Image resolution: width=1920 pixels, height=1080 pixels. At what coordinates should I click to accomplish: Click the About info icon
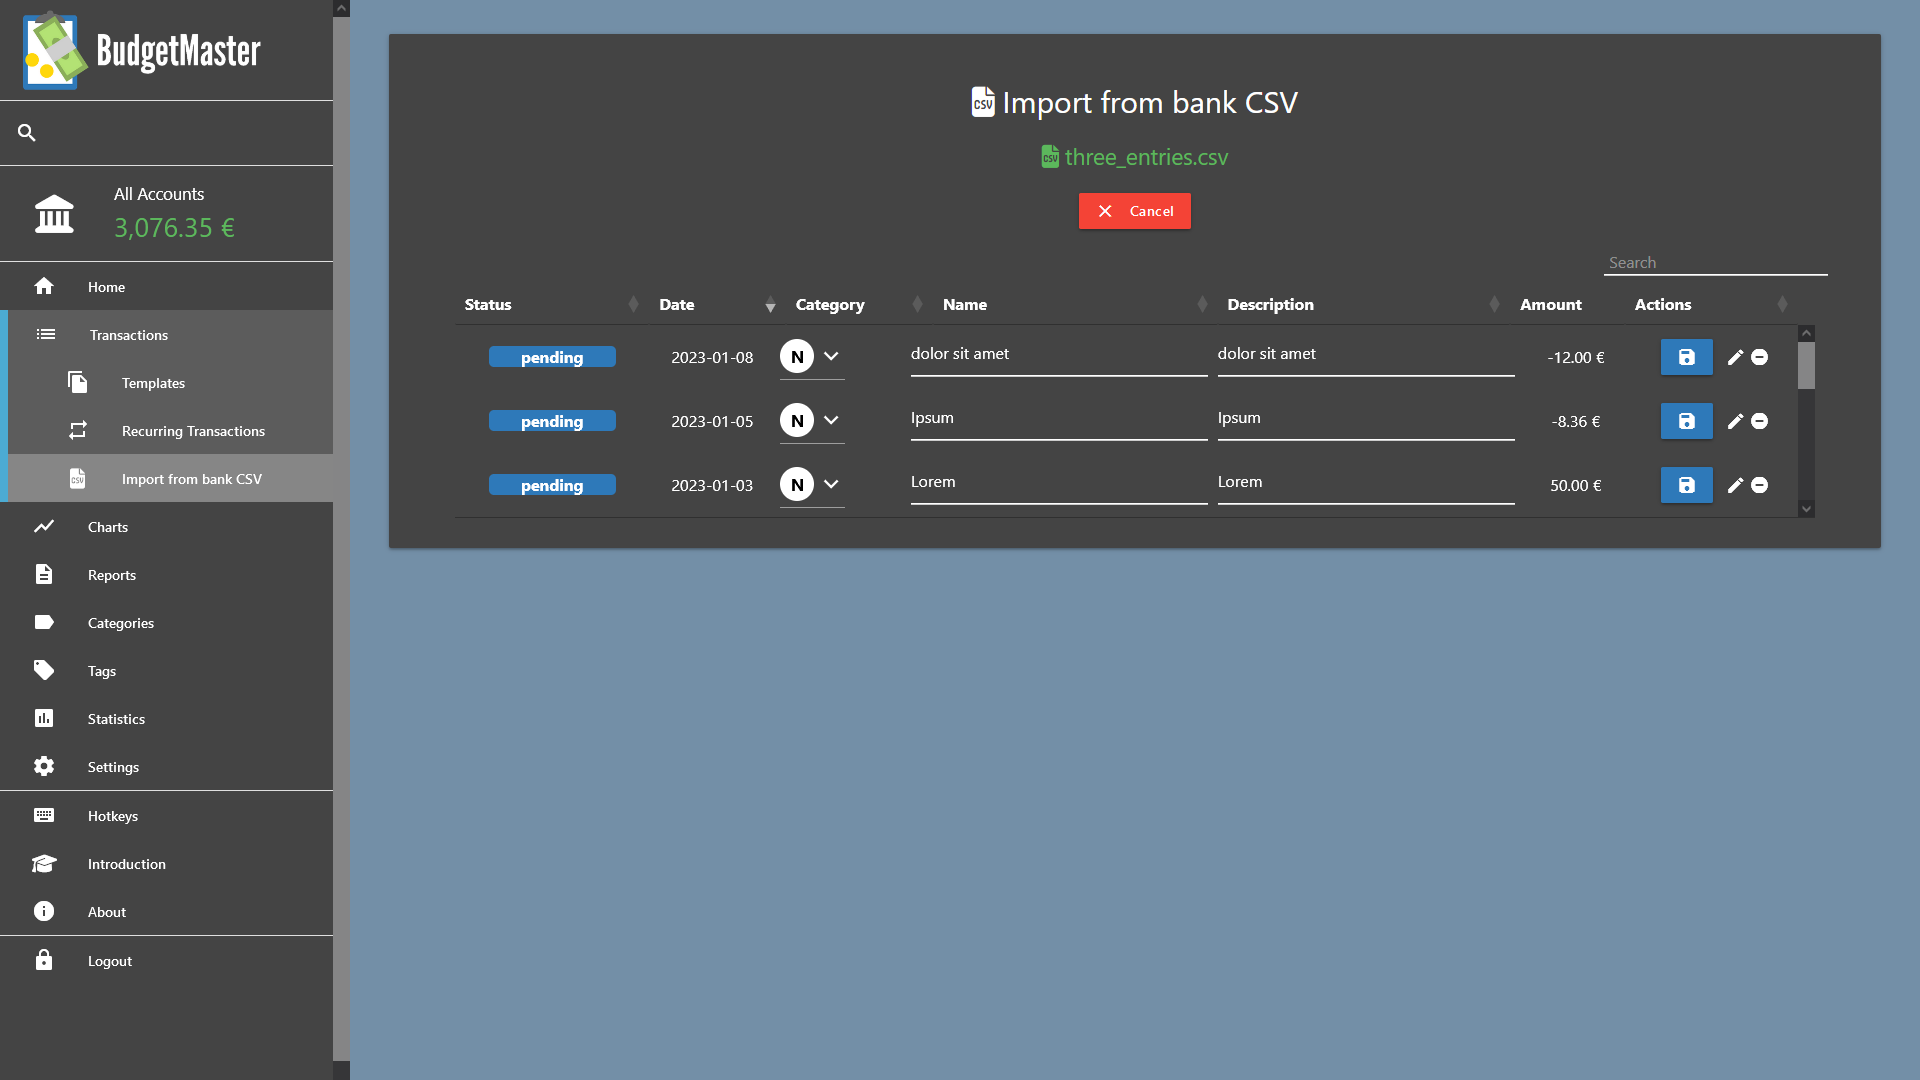tap(44, 911)
